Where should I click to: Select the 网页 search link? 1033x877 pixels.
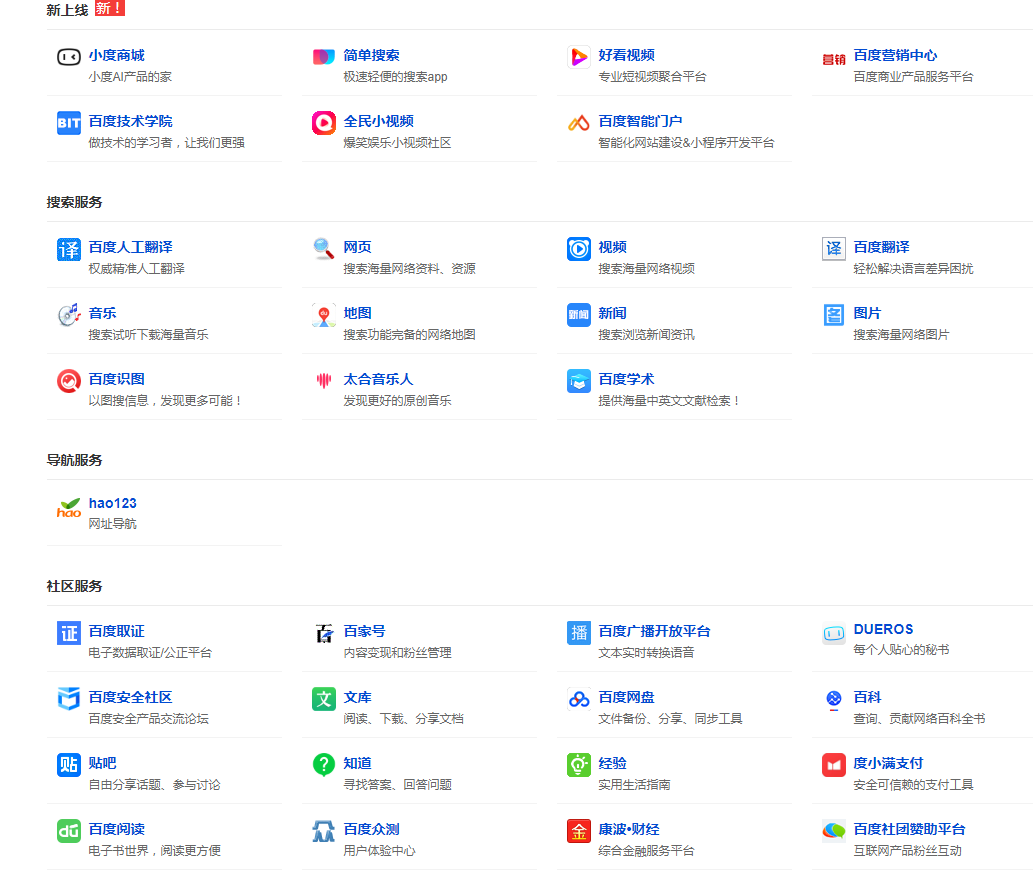click(357, 247)
